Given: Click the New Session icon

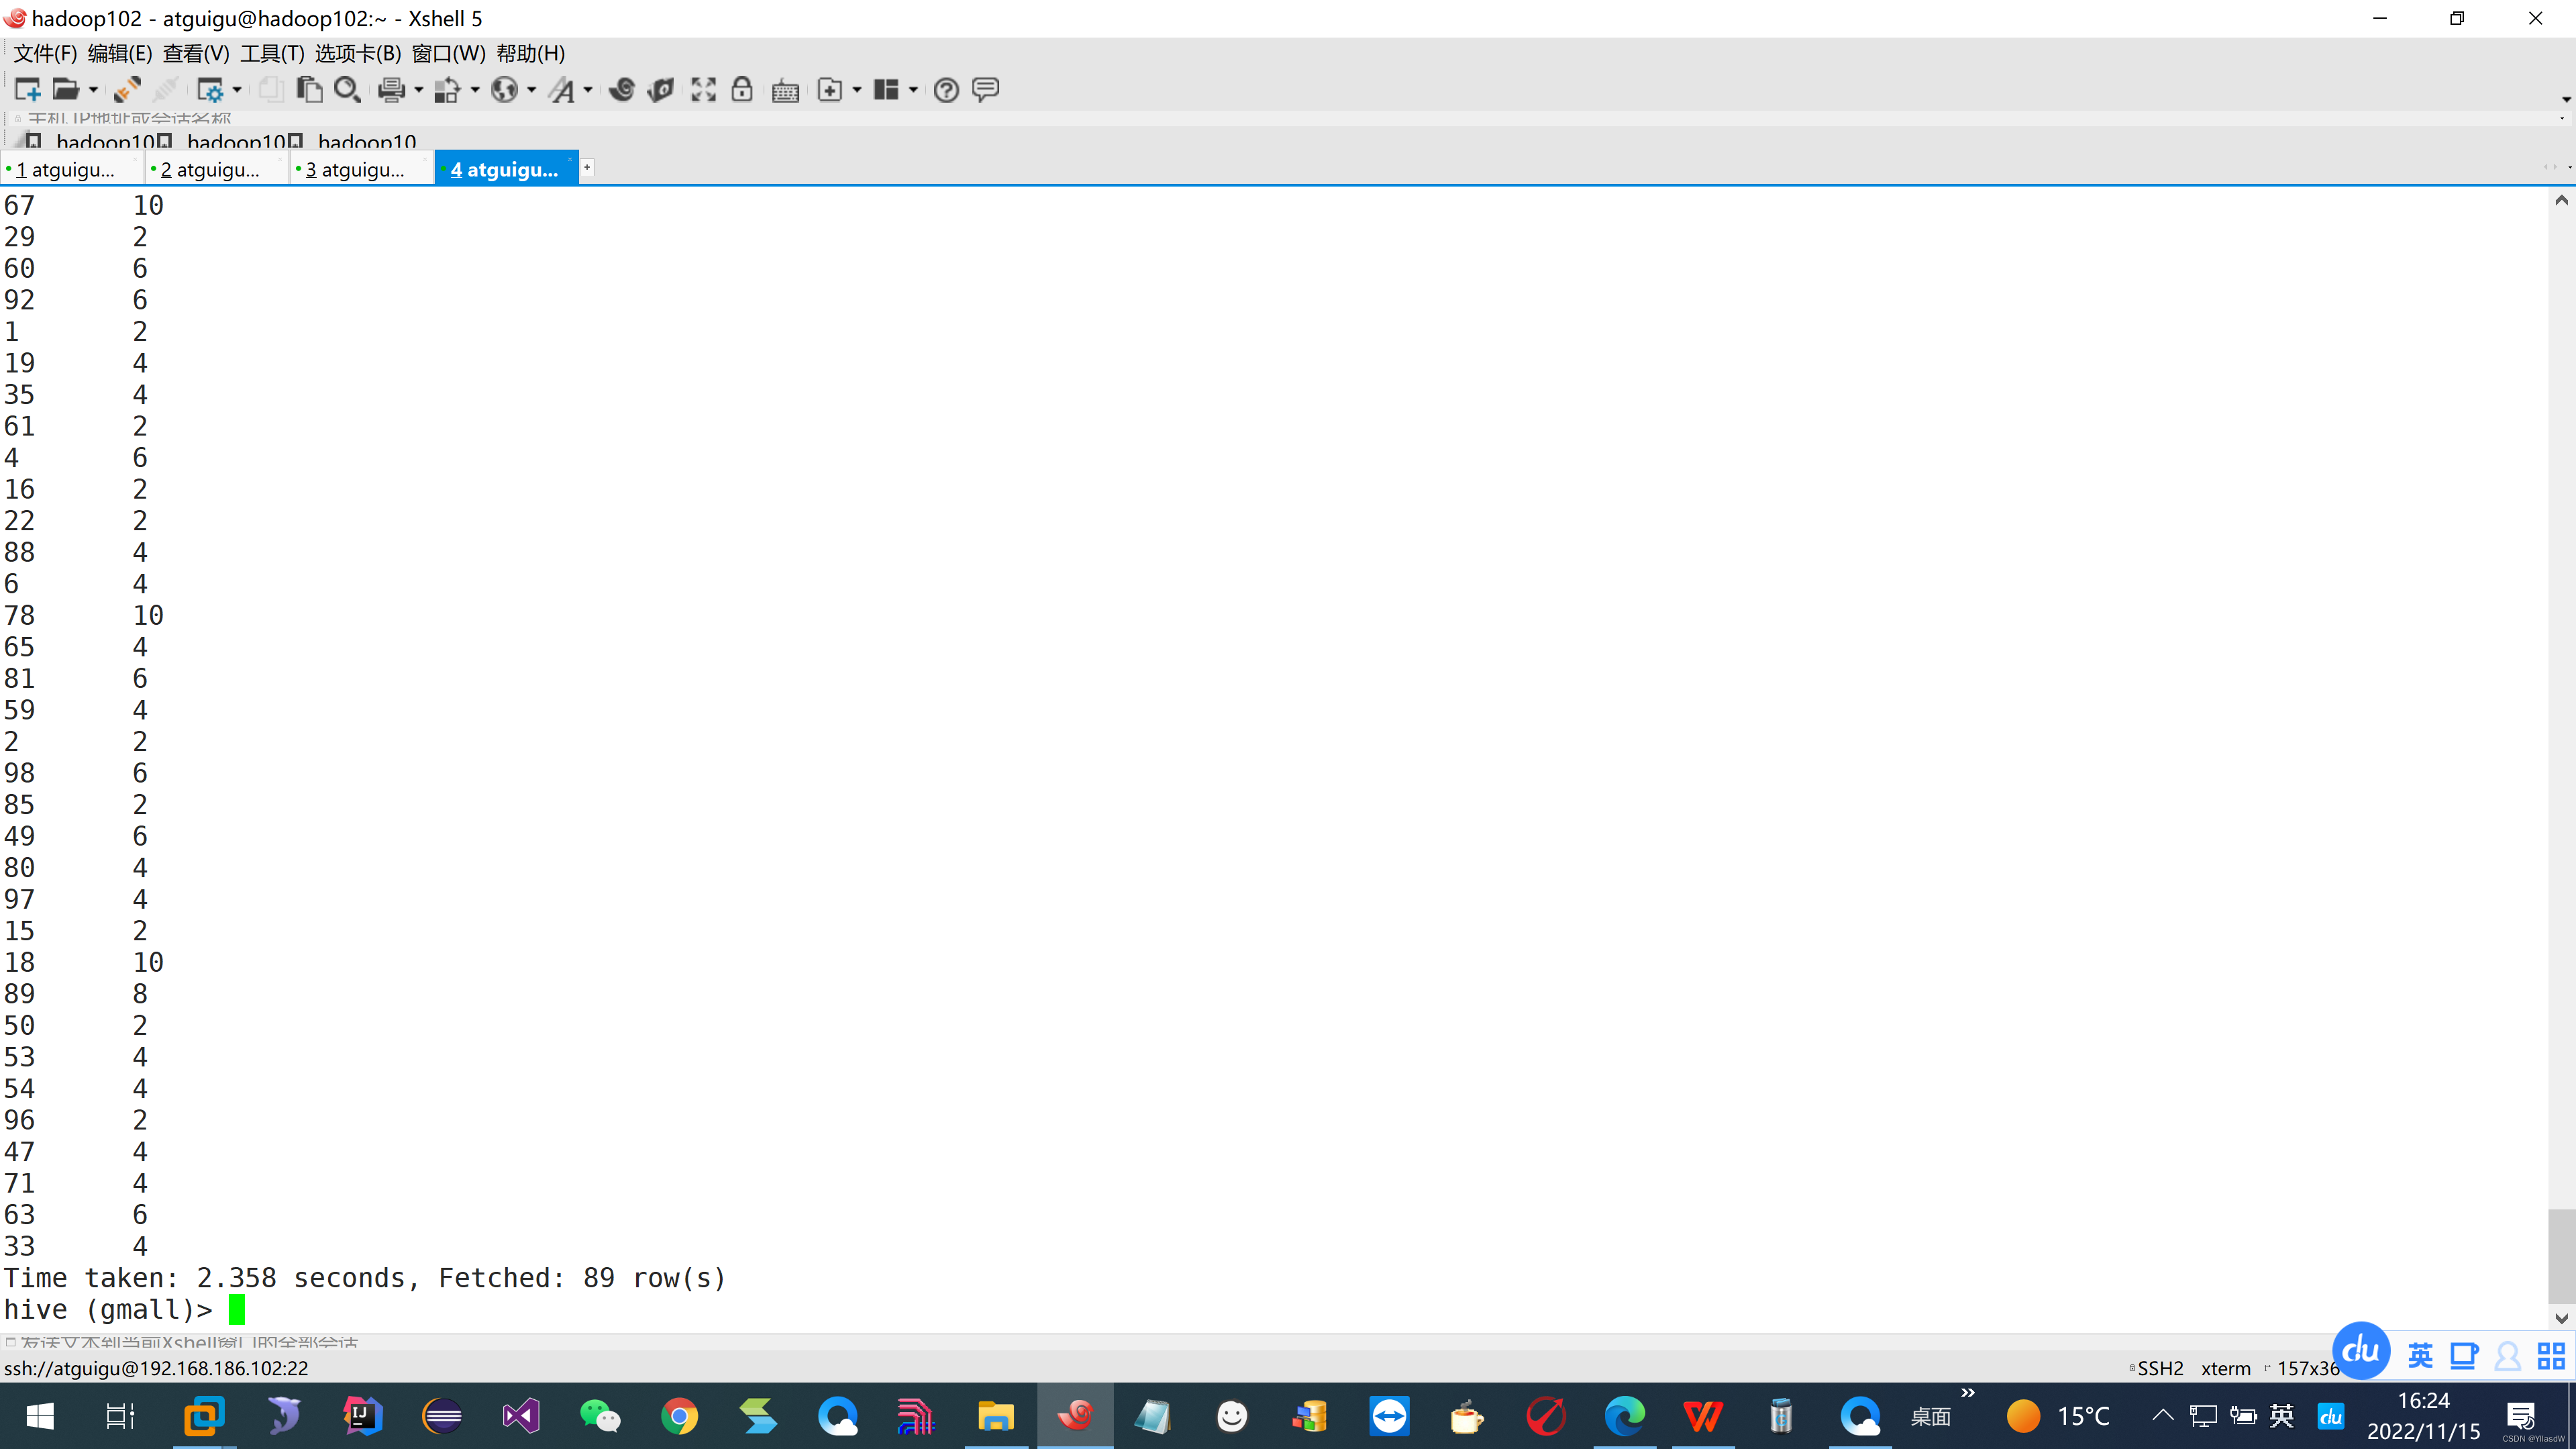Looking at the screenshot, I should point(27,90).
